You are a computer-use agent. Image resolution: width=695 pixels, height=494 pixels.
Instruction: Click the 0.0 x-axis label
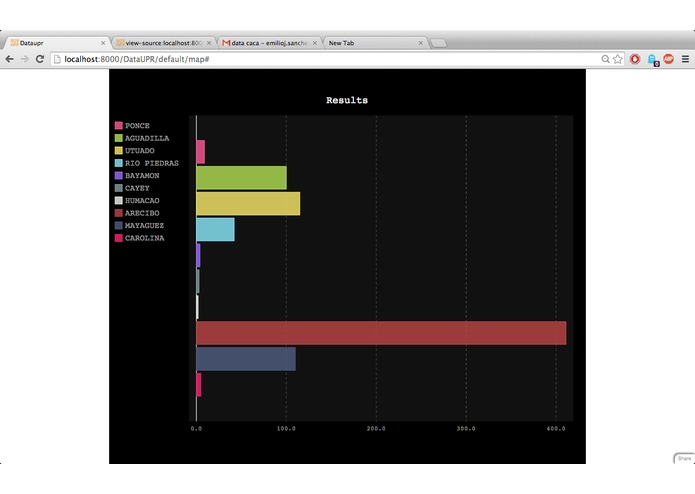tap(196, 428)
